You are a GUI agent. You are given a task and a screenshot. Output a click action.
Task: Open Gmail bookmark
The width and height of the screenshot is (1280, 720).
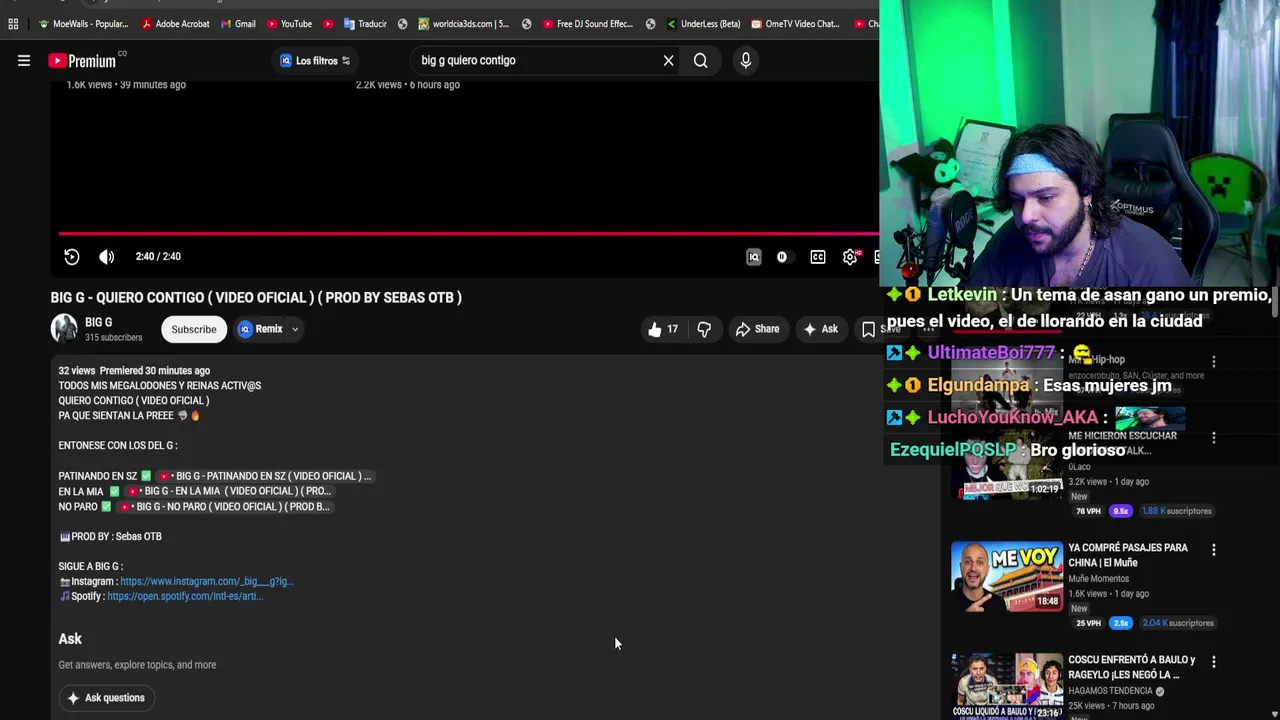click(x=238, y=24)
